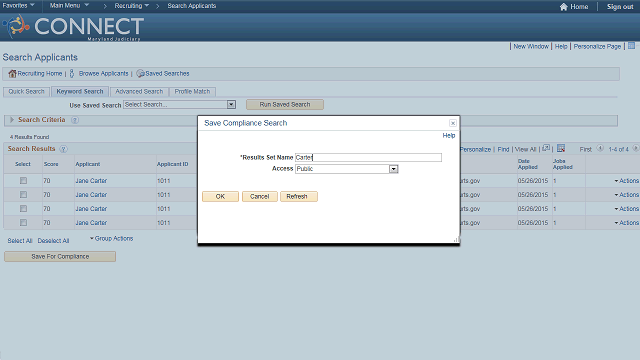Viewport: 640px width, 360px height.
Task: Tick the checkbox in the first result row
Action: coord(23,180)
